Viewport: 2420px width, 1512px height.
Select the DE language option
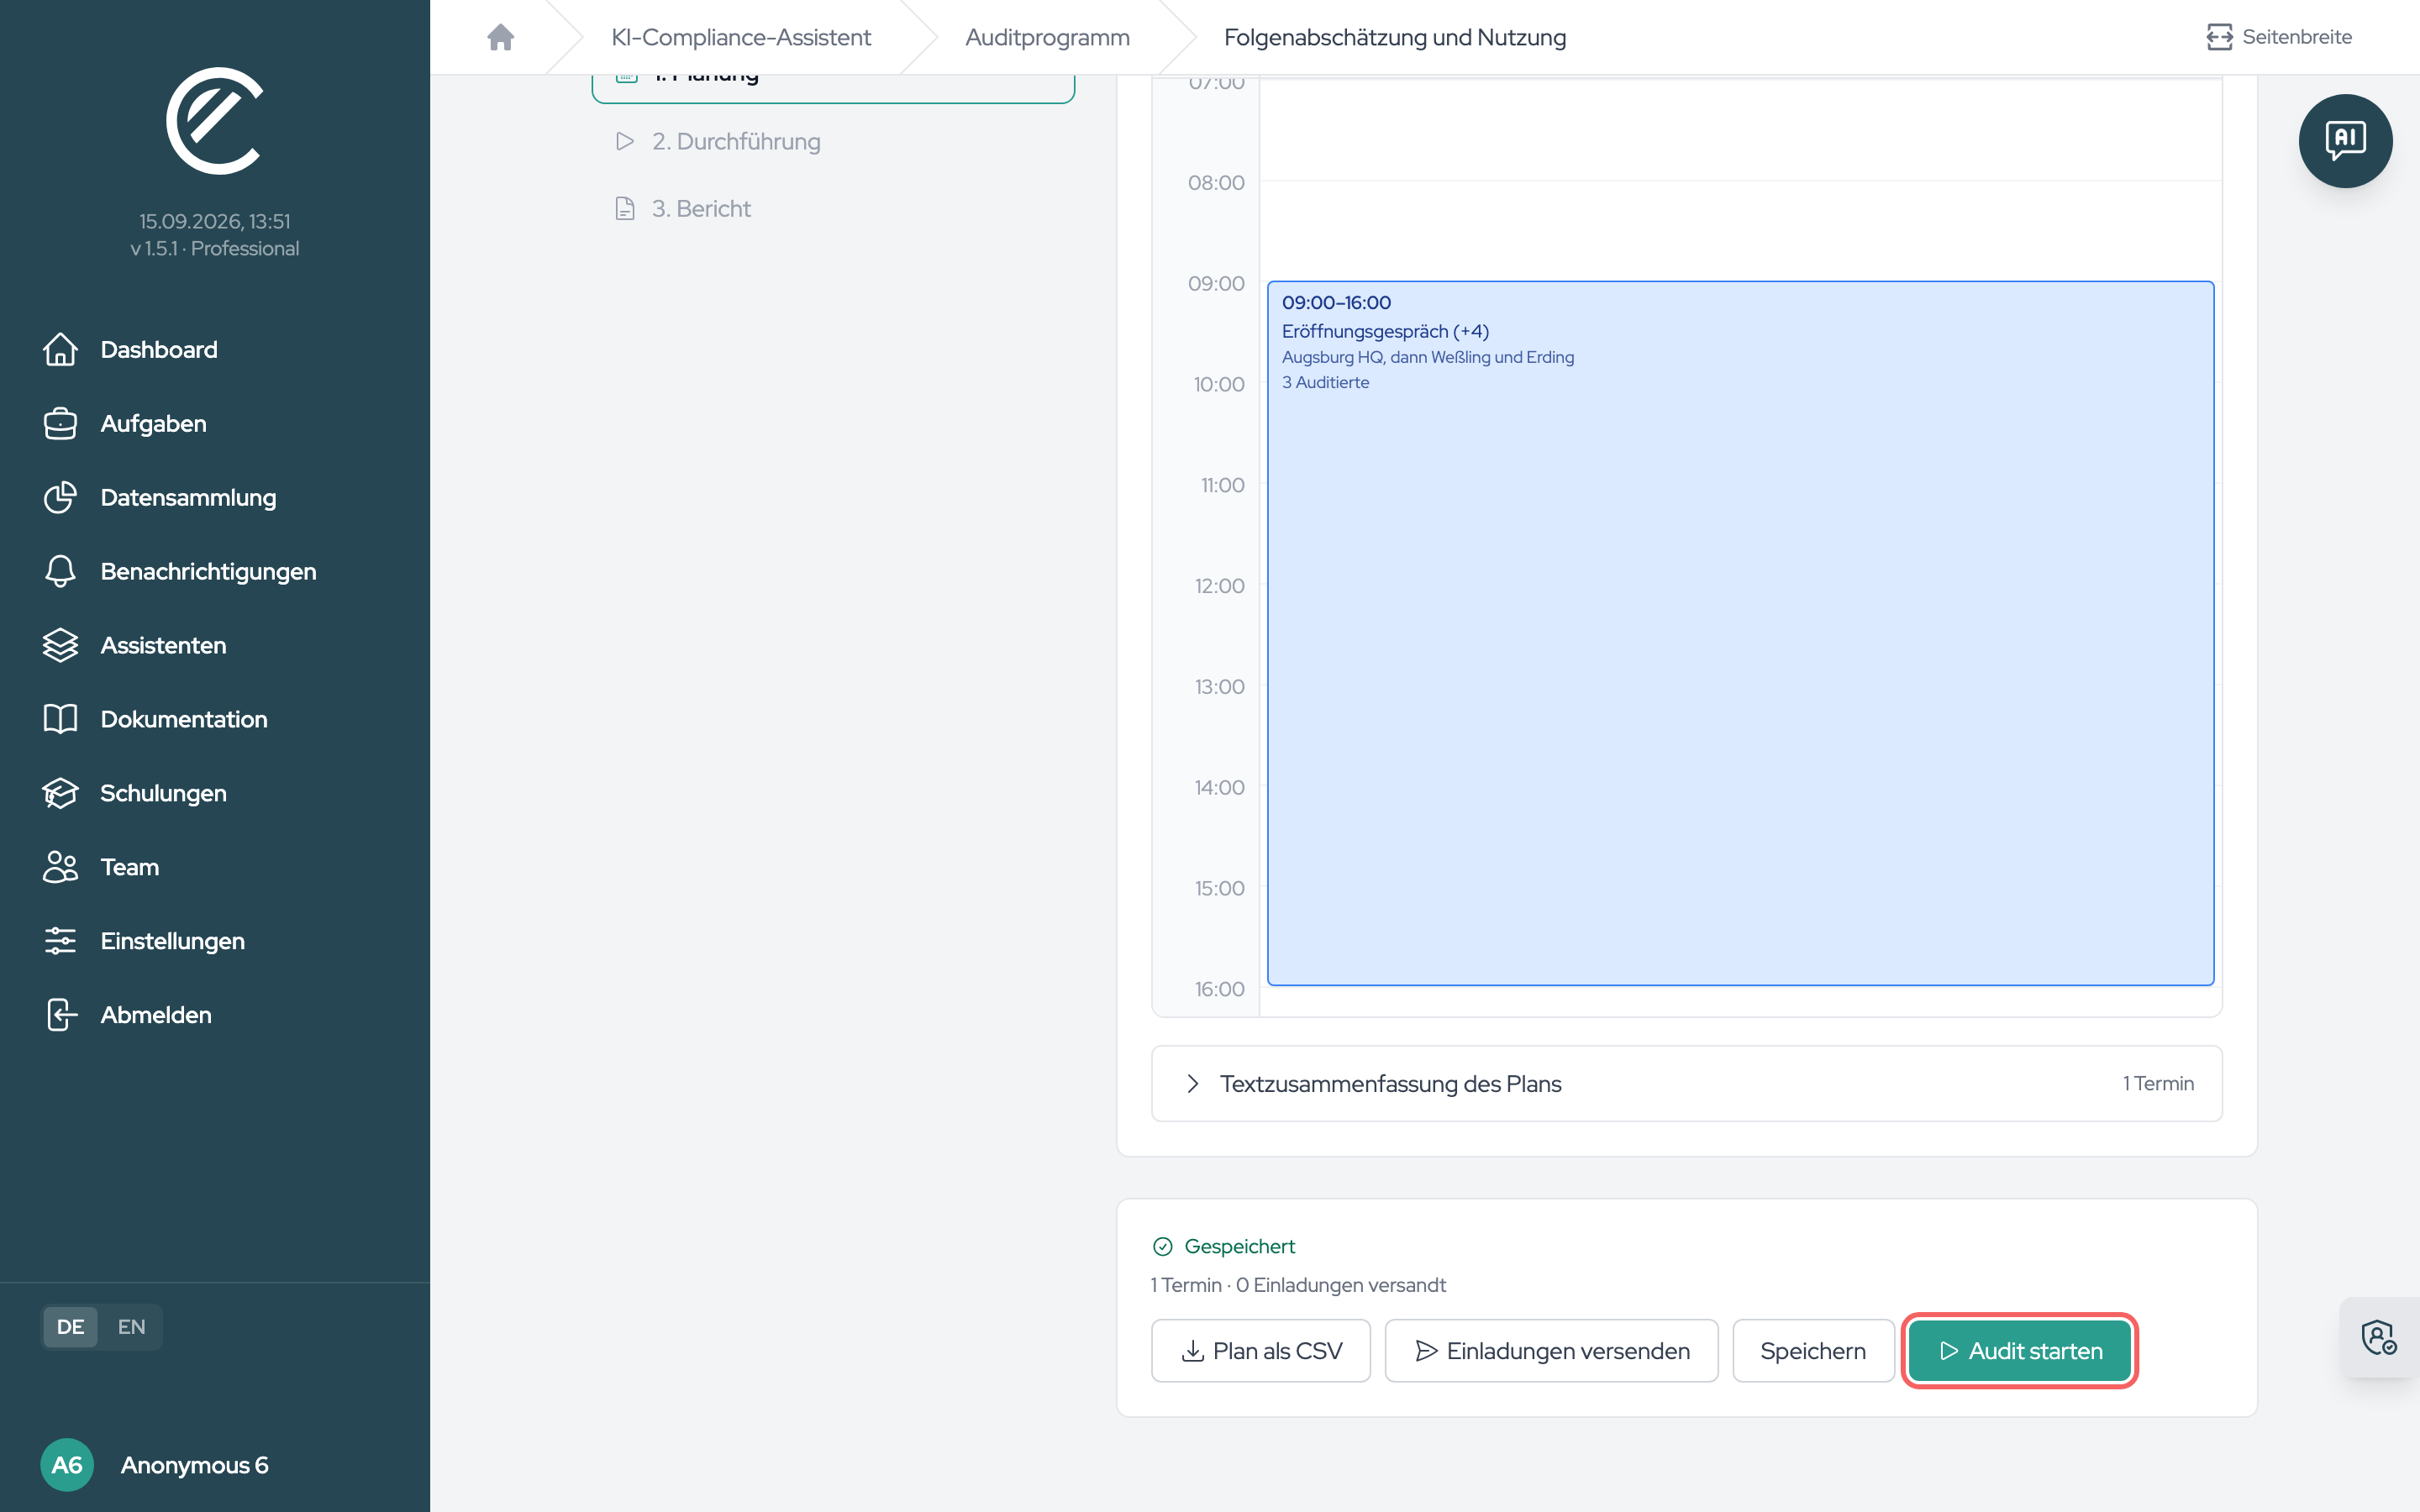pyautogui.click(x=70, y=1327)
